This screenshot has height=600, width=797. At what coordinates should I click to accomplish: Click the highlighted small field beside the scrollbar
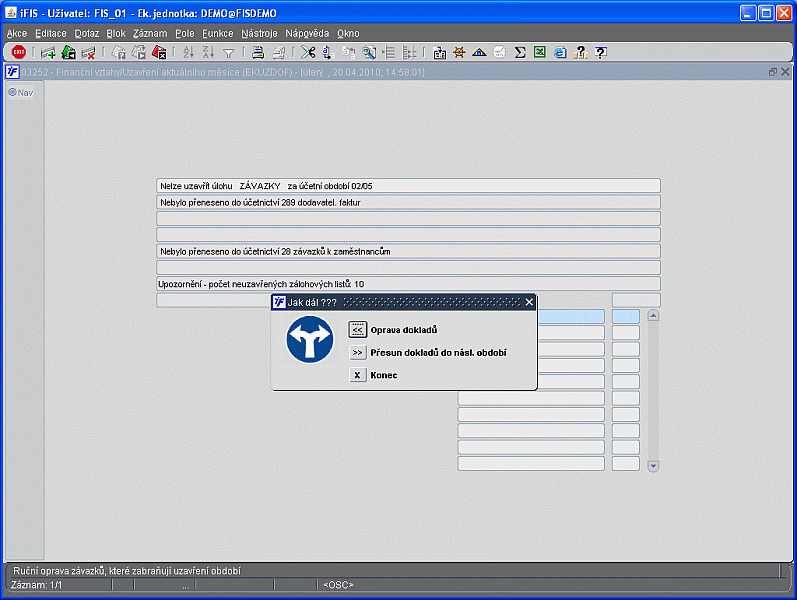[x=626, y=316]
